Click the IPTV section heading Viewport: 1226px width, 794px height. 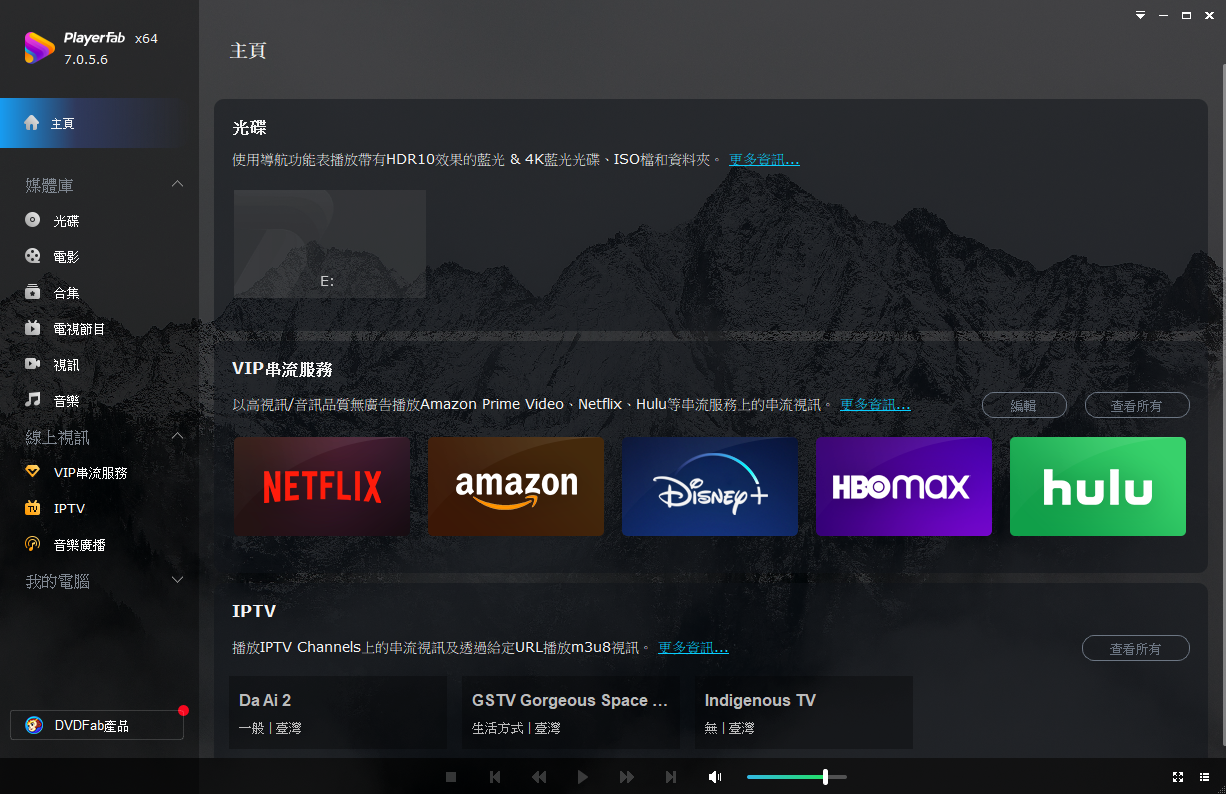pos(254,611)
